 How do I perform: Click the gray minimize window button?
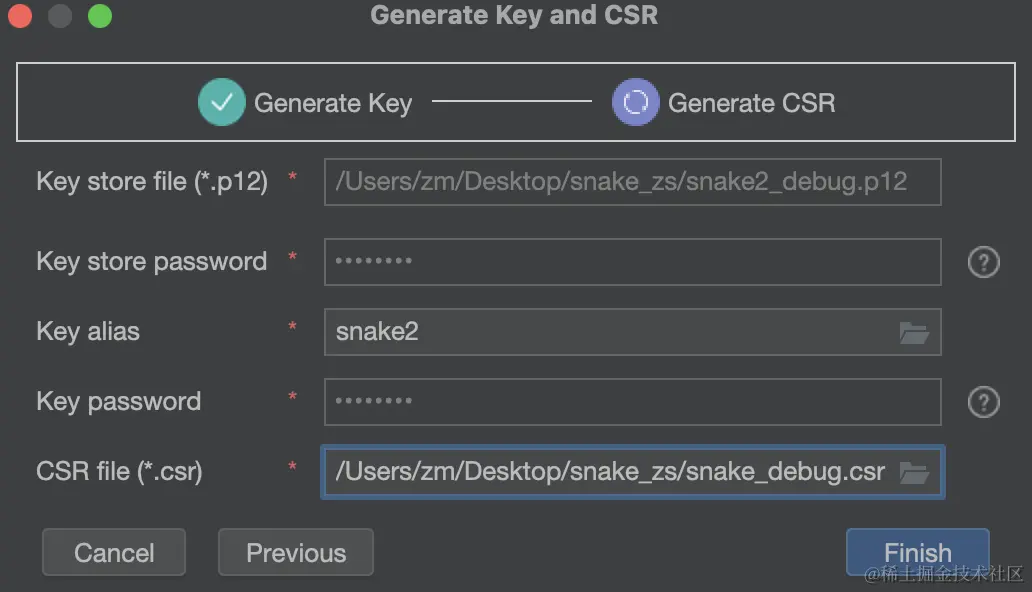coord(60,16)
